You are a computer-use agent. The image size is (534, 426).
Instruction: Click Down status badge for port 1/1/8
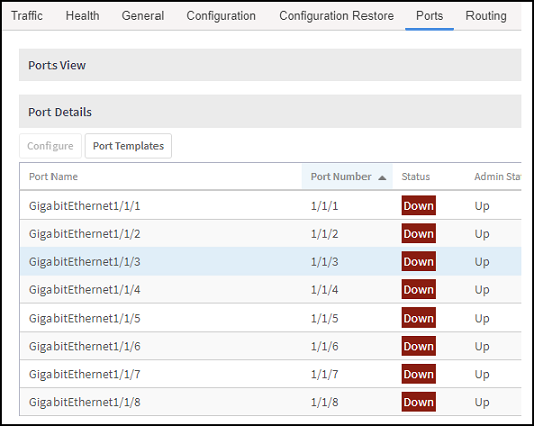[x=419, y=401]
